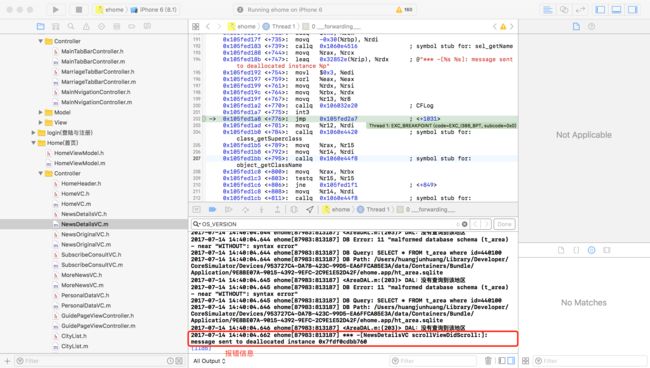Open the Report navigator tab
This screenshot has height=368, width=650.
[x=147, y=27]
